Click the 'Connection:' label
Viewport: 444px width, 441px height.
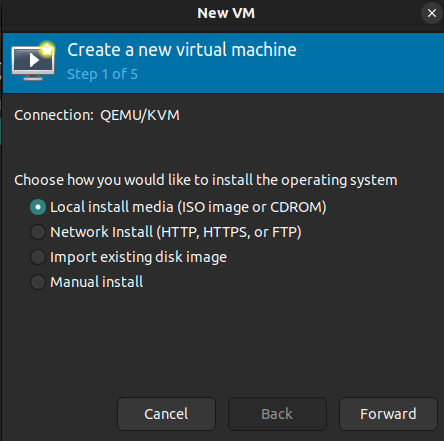(x=54, y=115)
